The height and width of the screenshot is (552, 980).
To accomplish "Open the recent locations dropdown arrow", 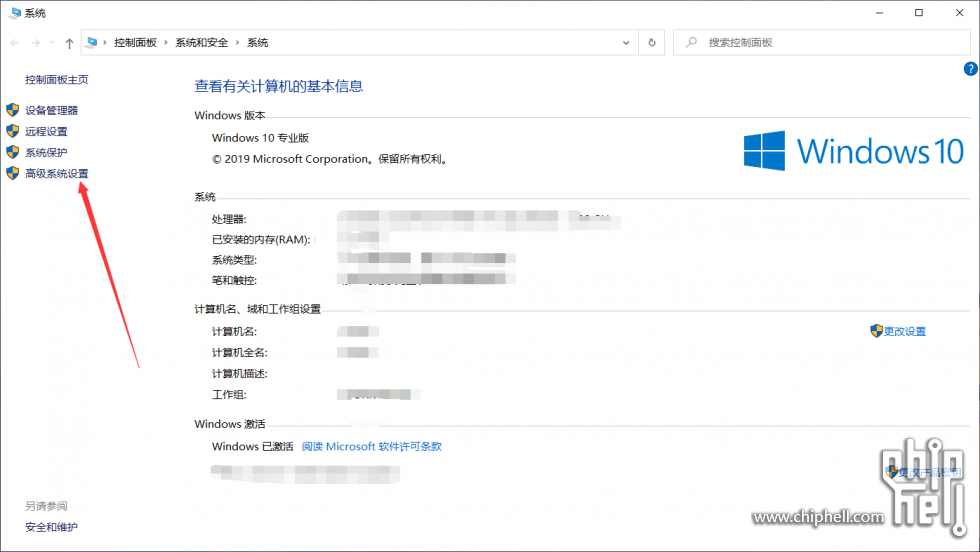I will [x=52, y=43].
